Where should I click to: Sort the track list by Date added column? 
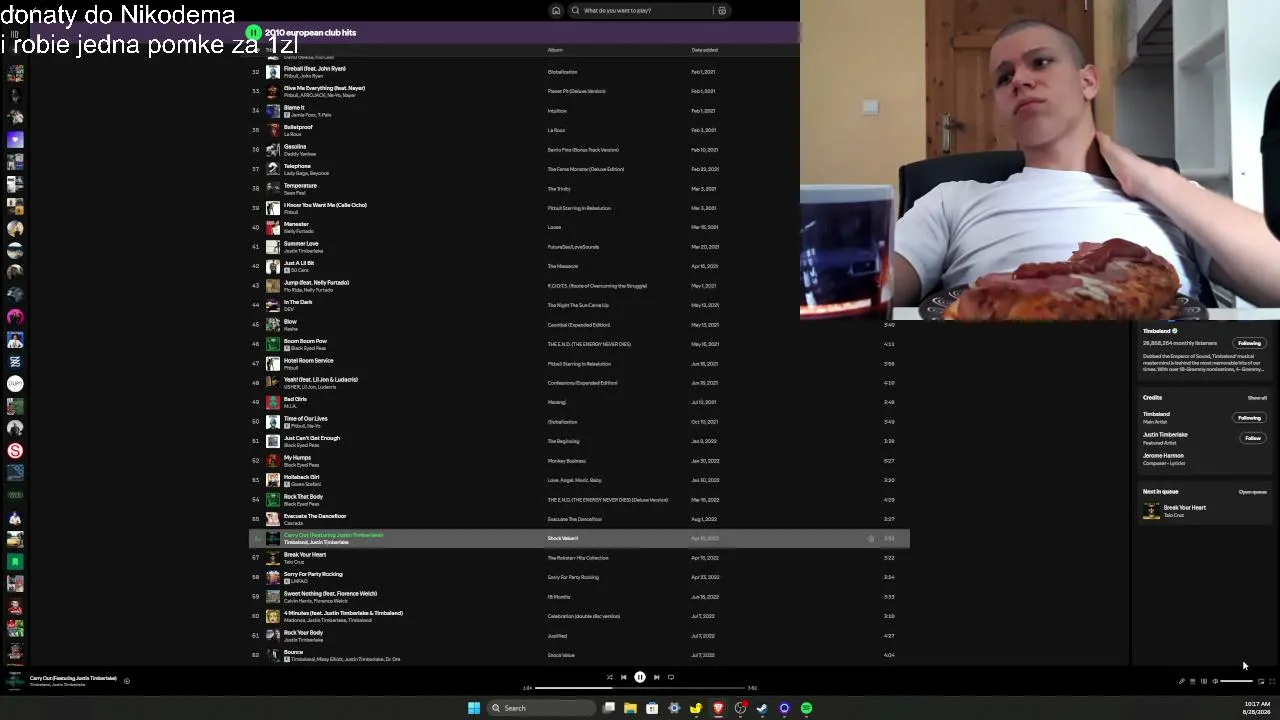tap(704, 50)
